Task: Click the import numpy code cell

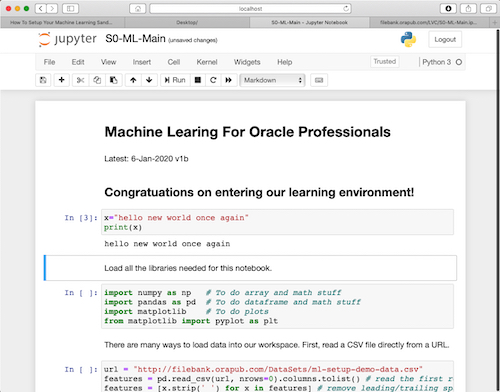Action: pos(277,306)
